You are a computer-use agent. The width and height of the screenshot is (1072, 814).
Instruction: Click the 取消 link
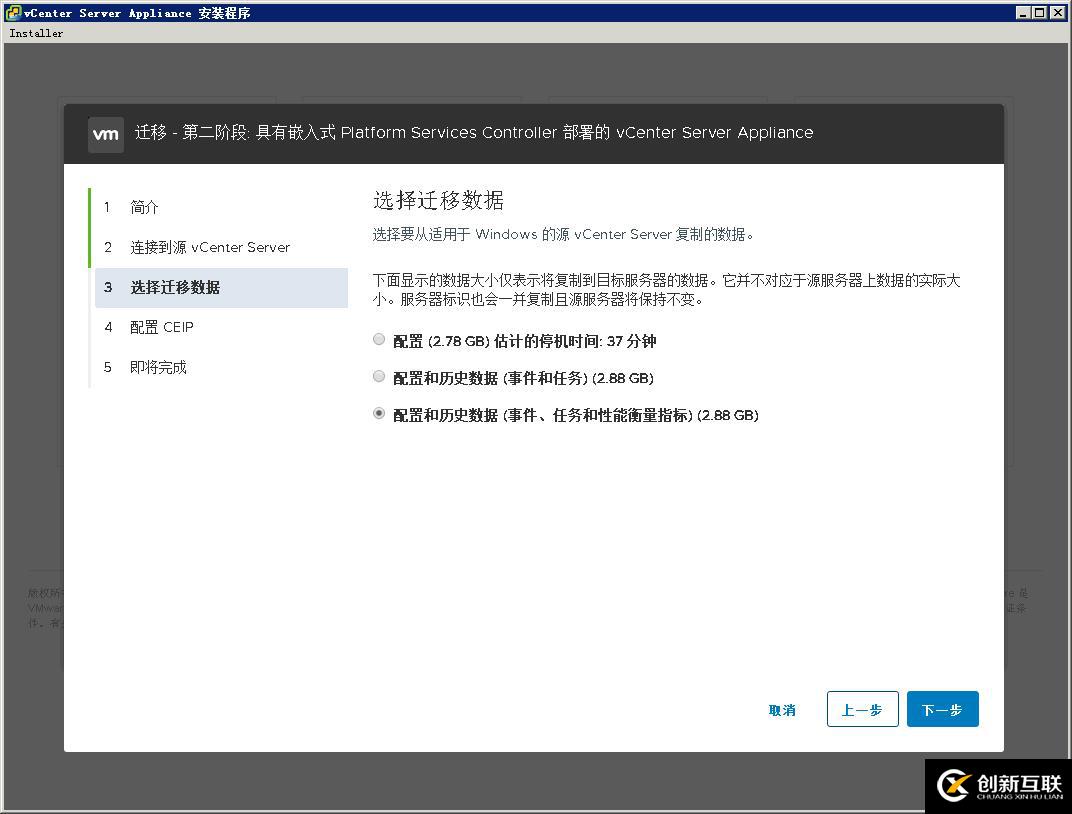(782, 710)
